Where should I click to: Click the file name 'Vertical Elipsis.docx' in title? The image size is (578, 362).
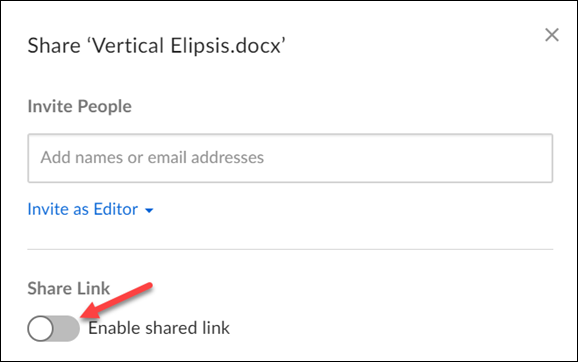[x=187, y=46]
